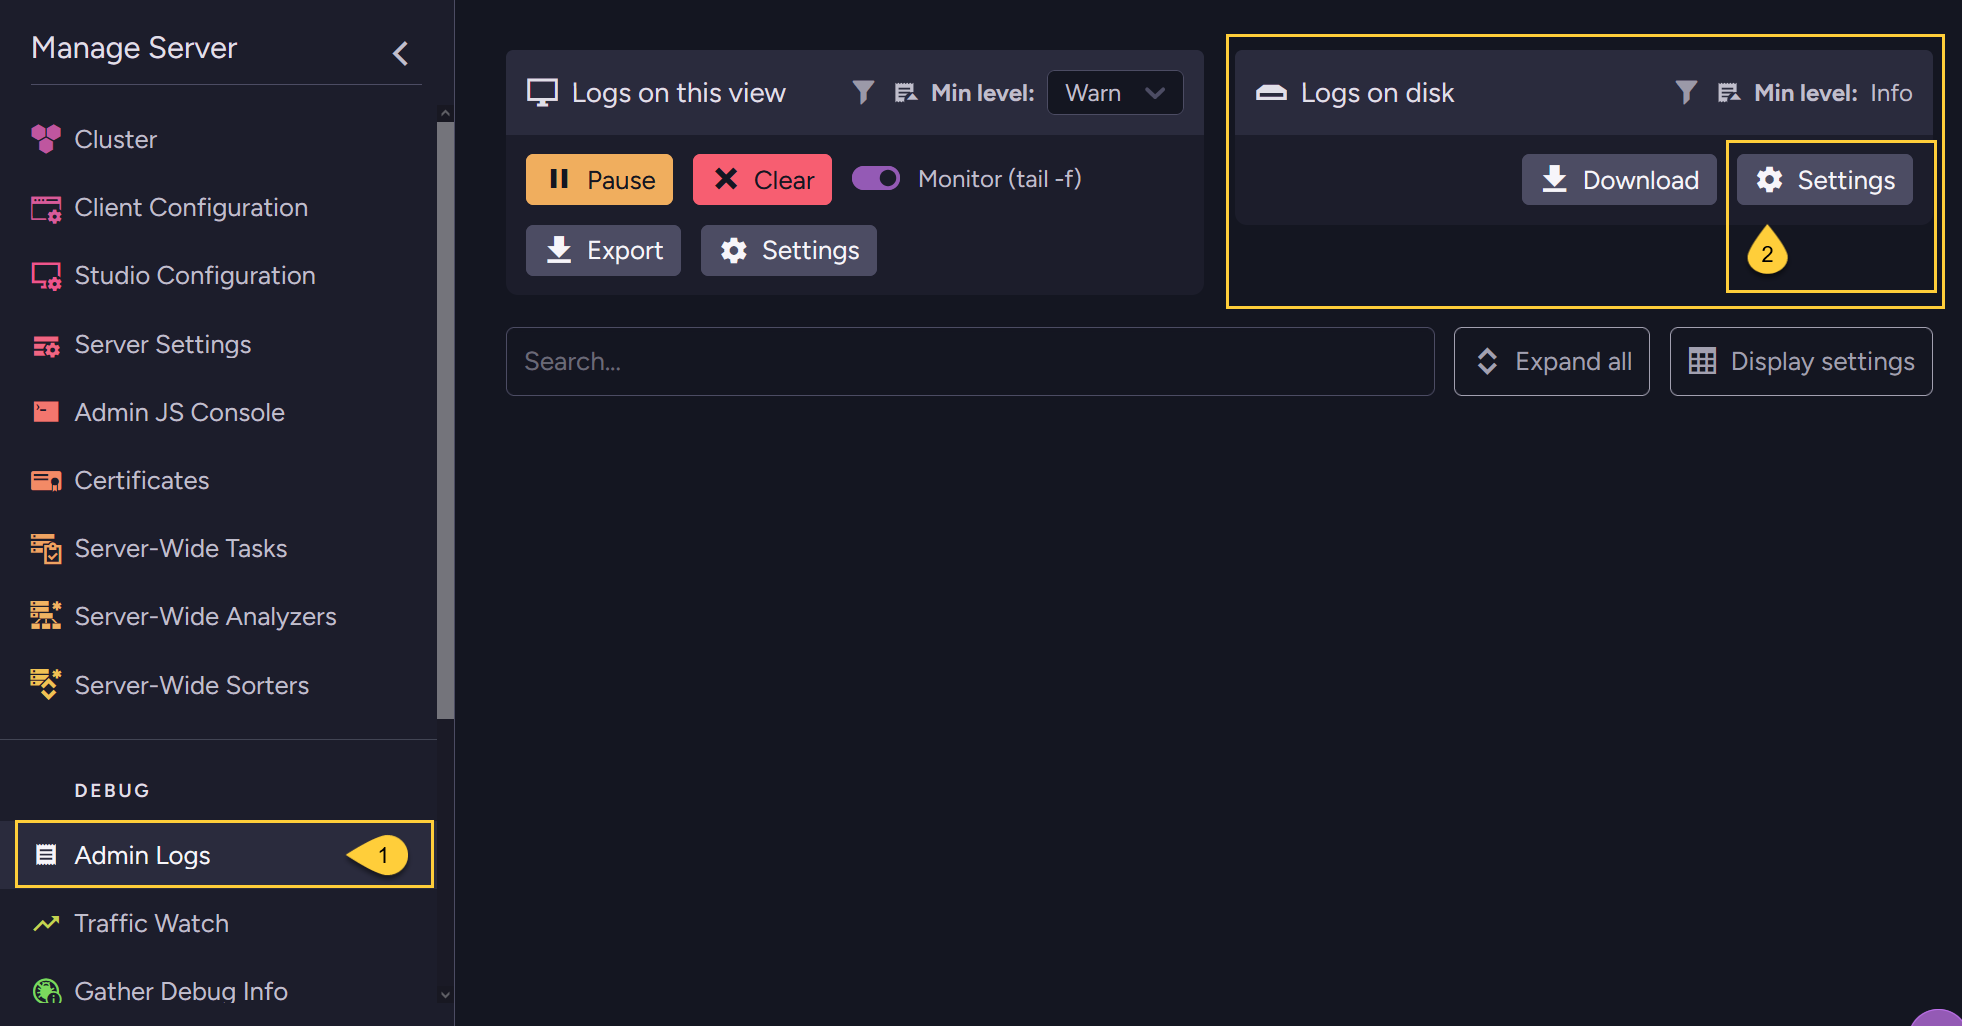
Task: Click min level icon in Logs on disk
Action: coord(1729,93)
